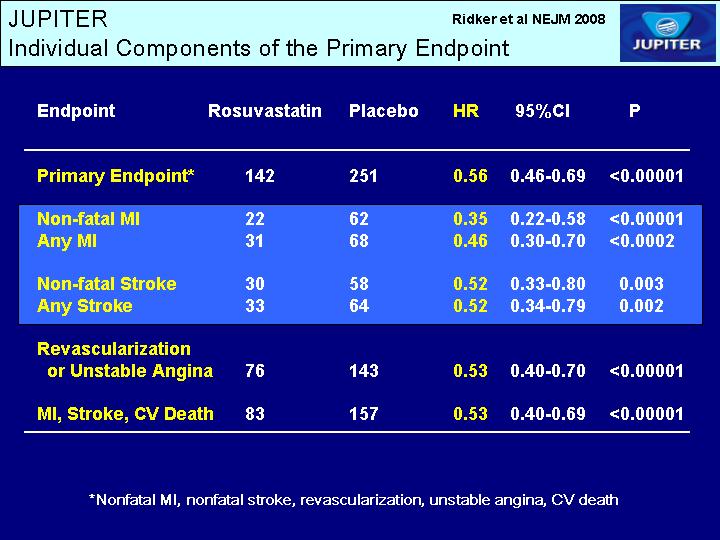Click the JUPITER logo image
720x540 pixels.
[667, 33]
